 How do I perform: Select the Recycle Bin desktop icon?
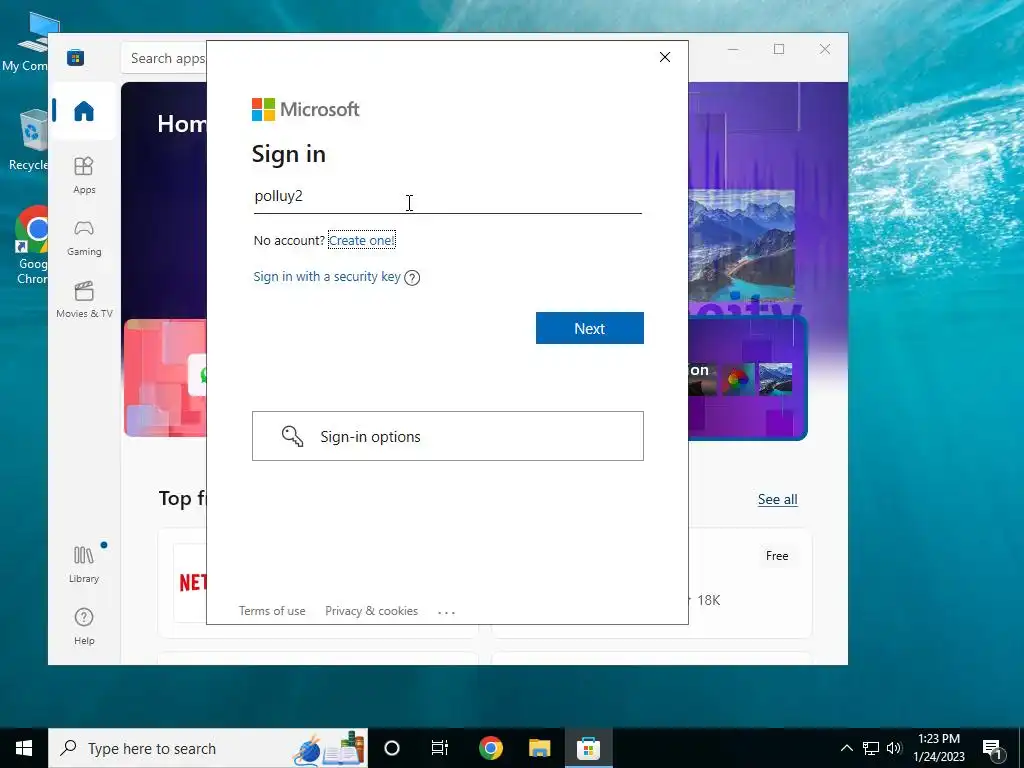29,140
